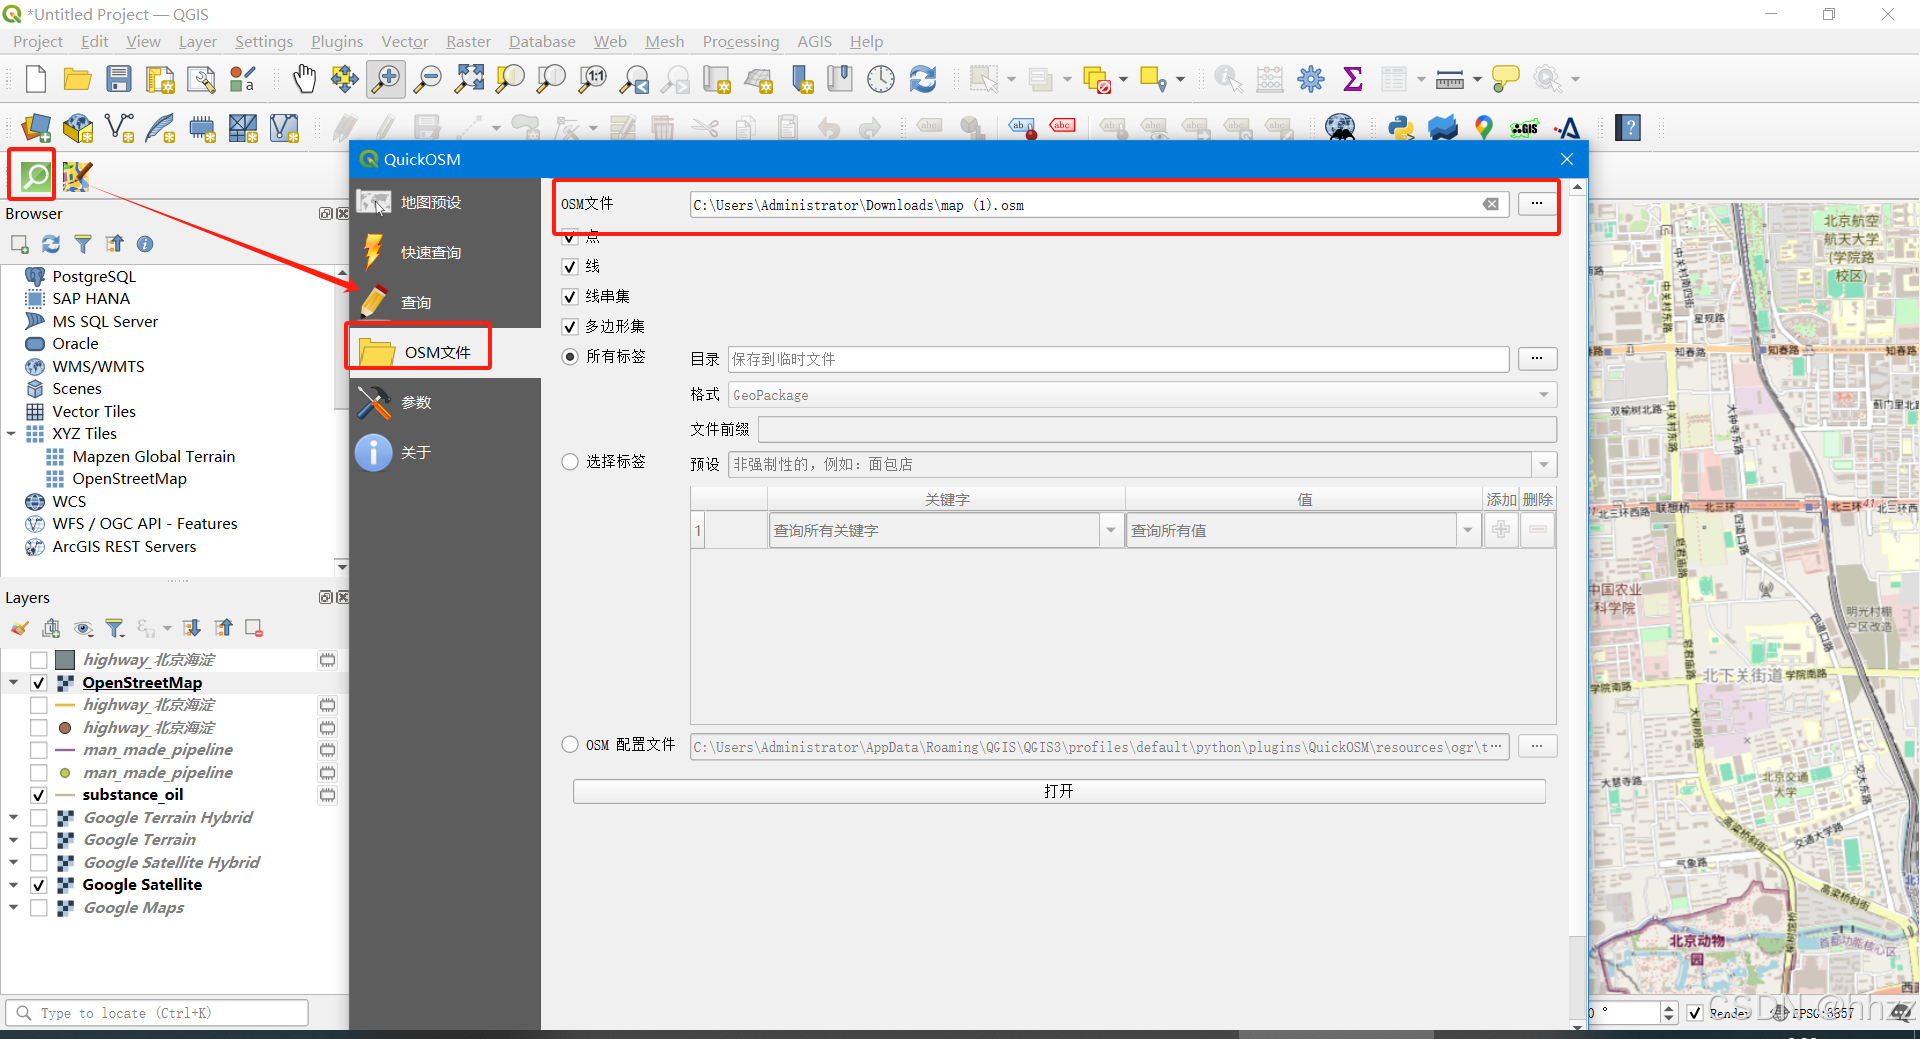Click the Identify Features tool
1920x1039 pixels.
point(1228,79)
